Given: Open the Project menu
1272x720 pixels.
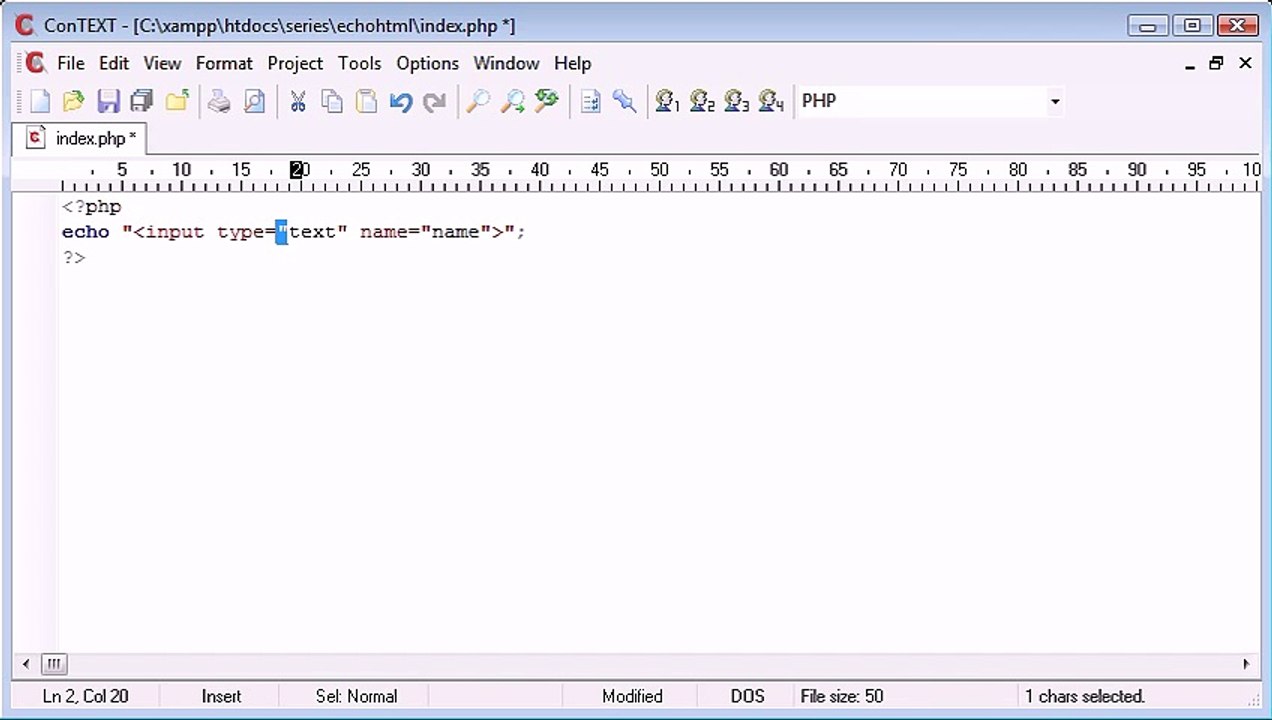Looking at the screenshot, I should [x=295, y=63].
